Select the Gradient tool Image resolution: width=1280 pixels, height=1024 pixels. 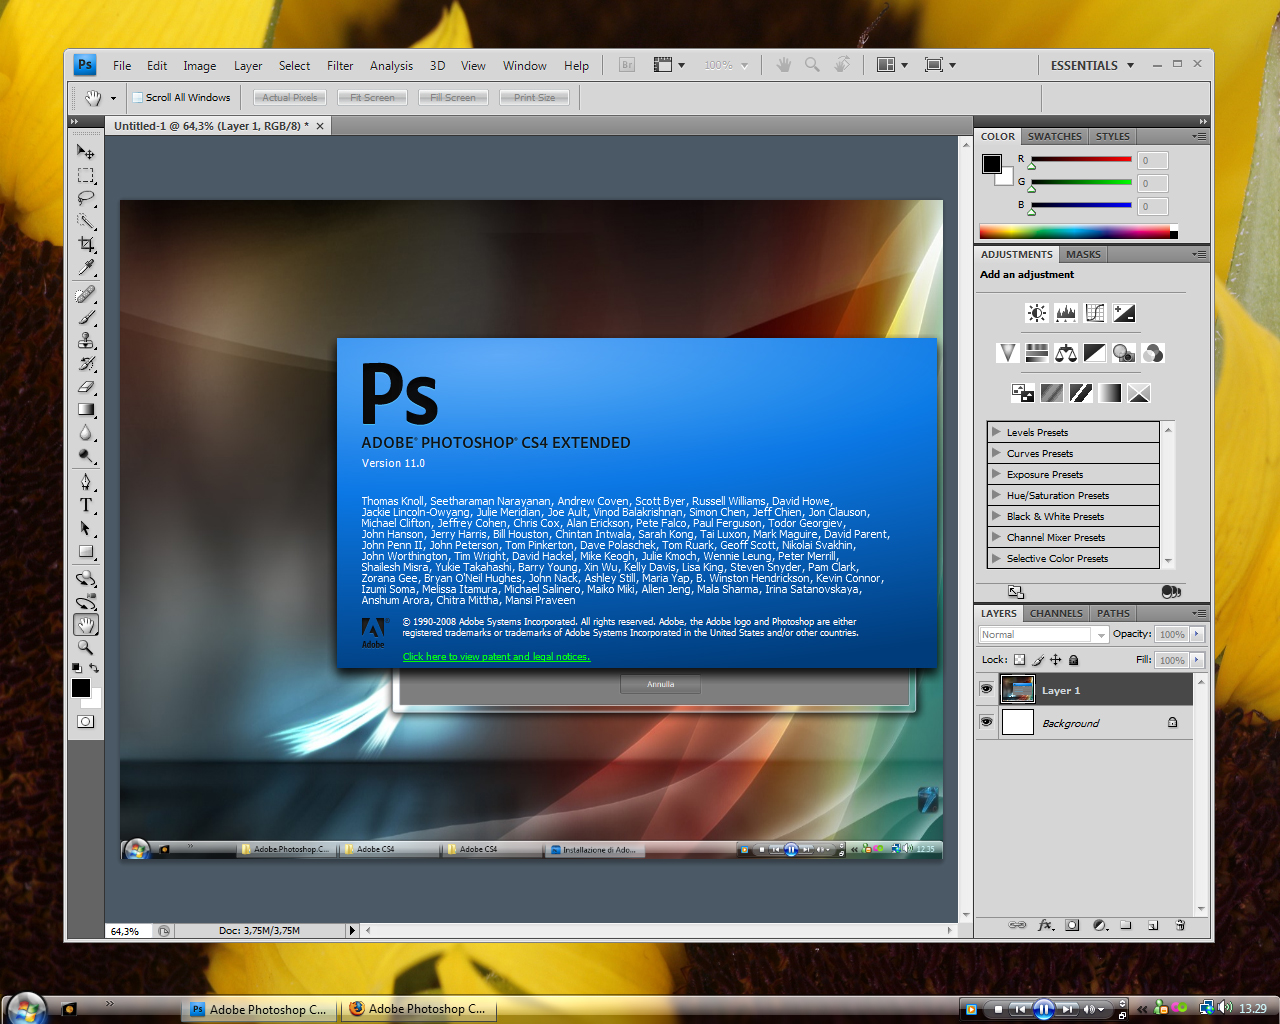86,409
